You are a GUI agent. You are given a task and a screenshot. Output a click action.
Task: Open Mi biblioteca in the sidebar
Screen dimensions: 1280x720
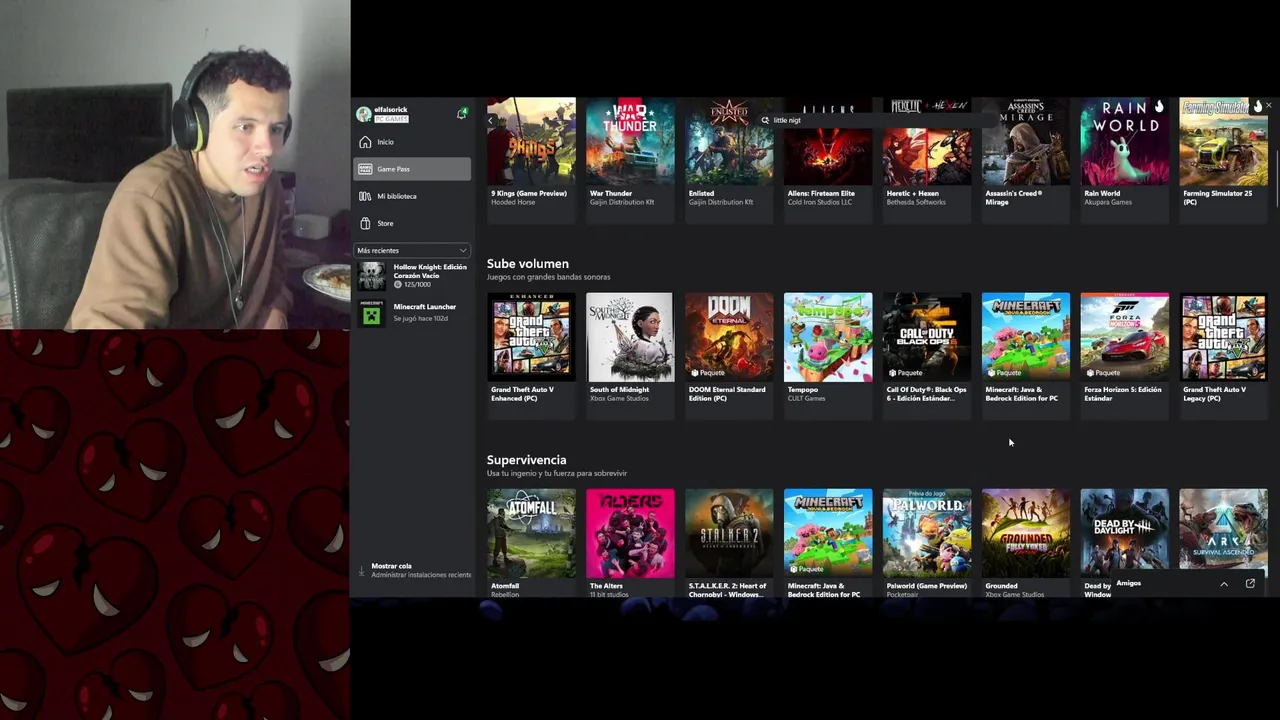tap(411, 196)
